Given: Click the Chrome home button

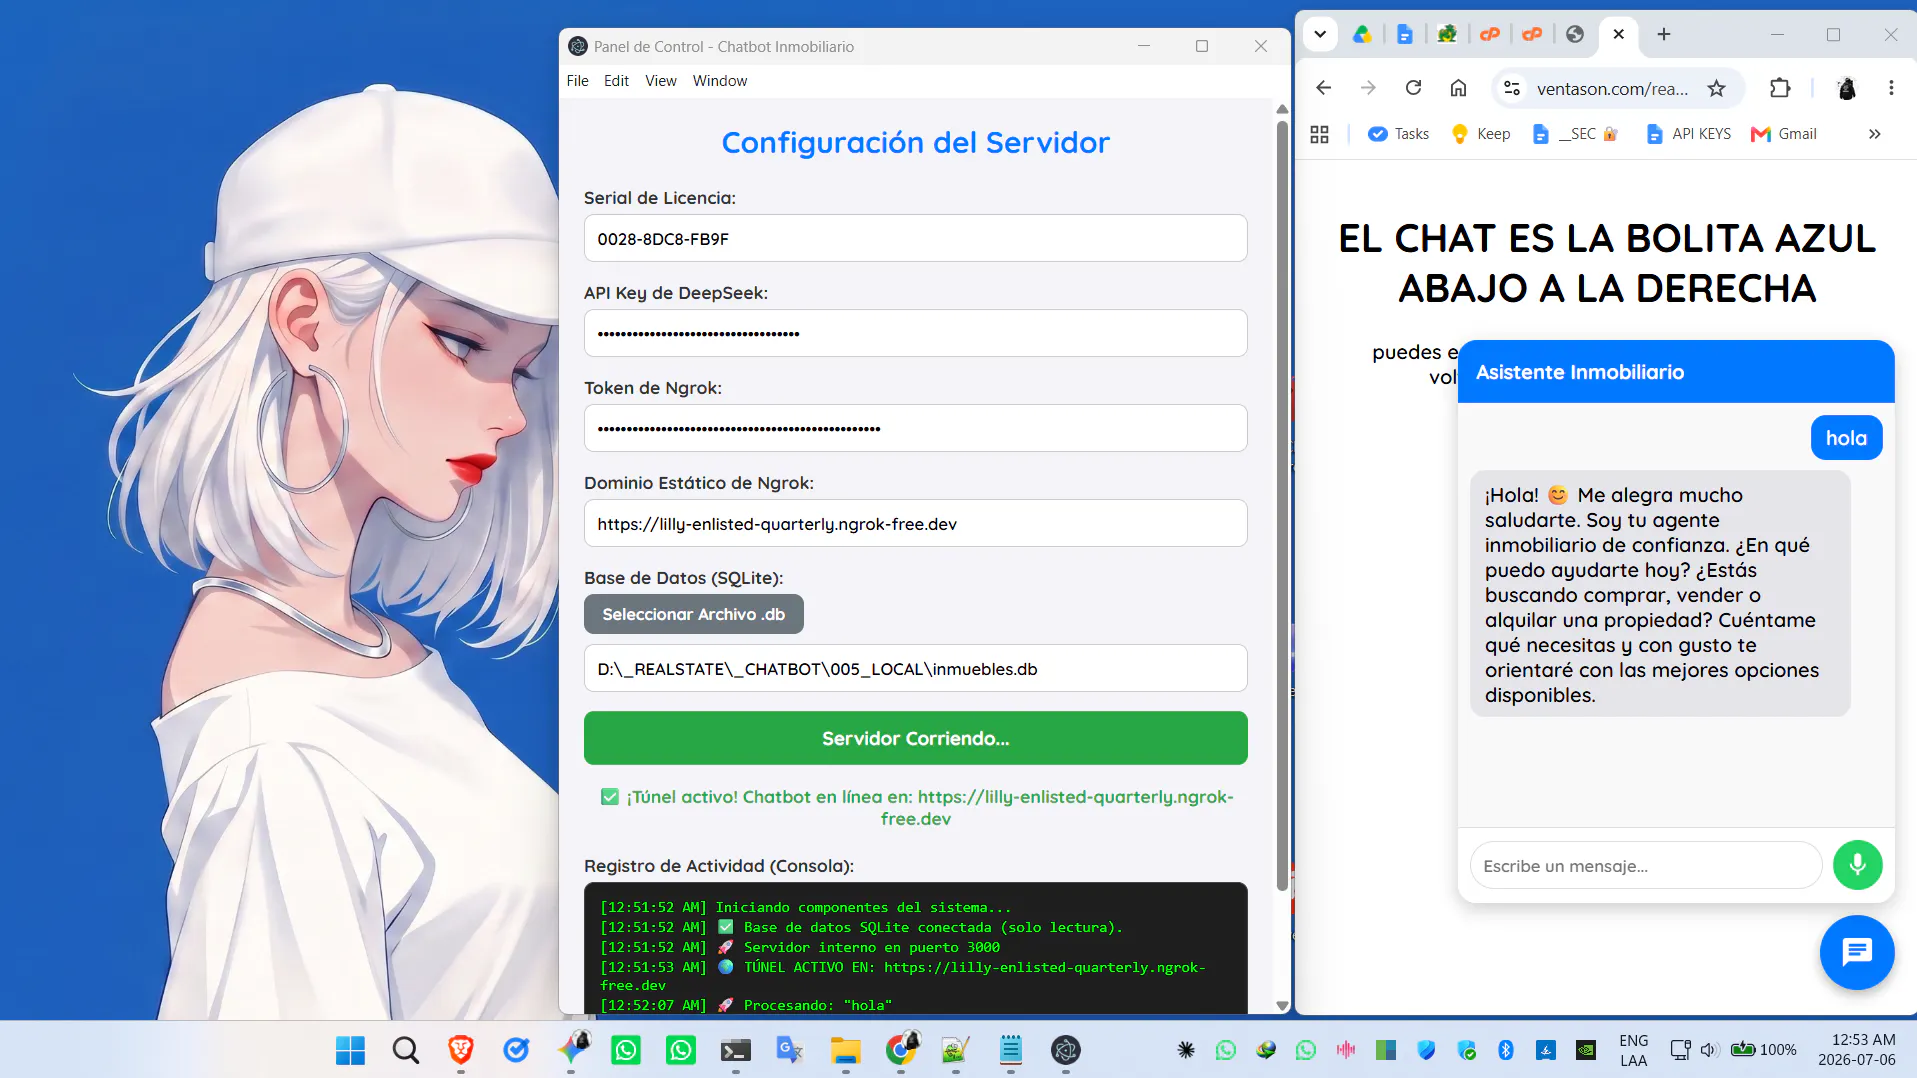Looking at the screenshot, I should 1458,88.
